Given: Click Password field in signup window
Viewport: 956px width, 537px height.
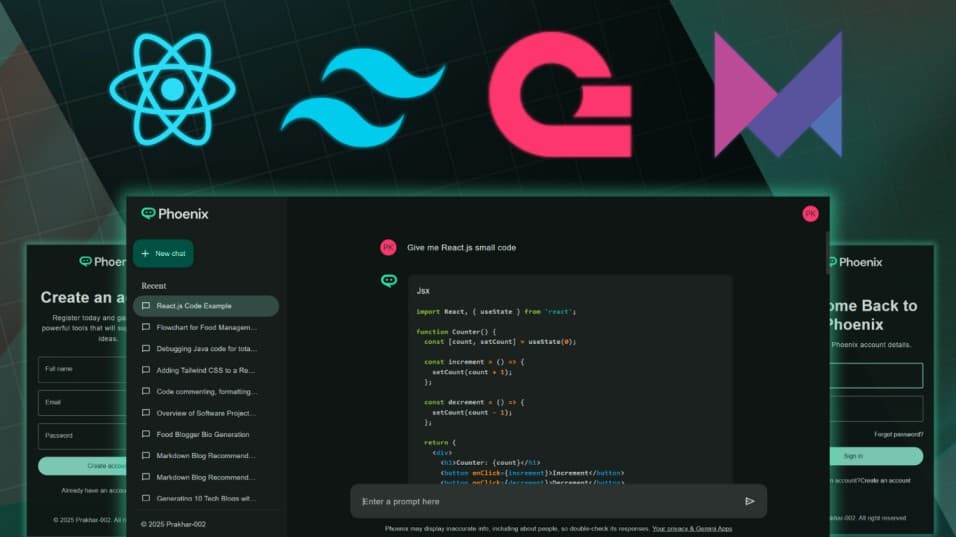Looking at the screenshot, I should point(82,436).
